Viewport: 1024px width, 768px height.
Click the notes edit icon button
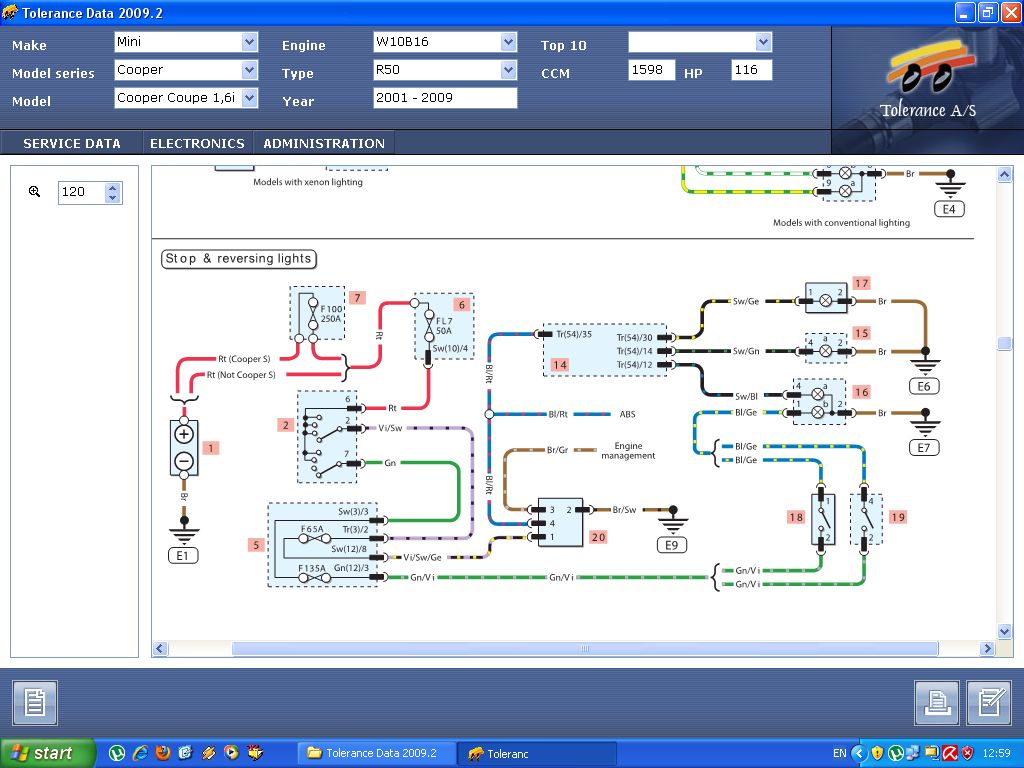[x=989, y=702]
